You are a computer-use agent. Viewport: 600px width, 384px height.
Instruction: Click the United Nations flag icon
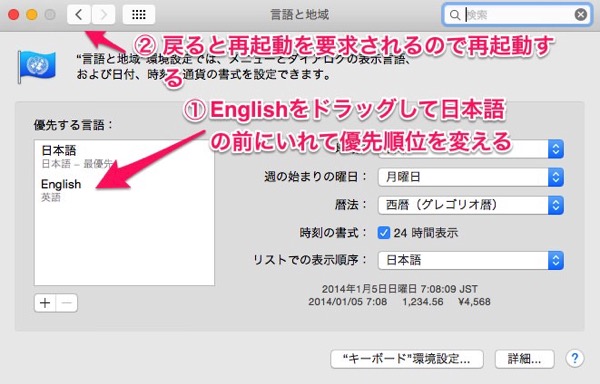[x=37, y=66]
